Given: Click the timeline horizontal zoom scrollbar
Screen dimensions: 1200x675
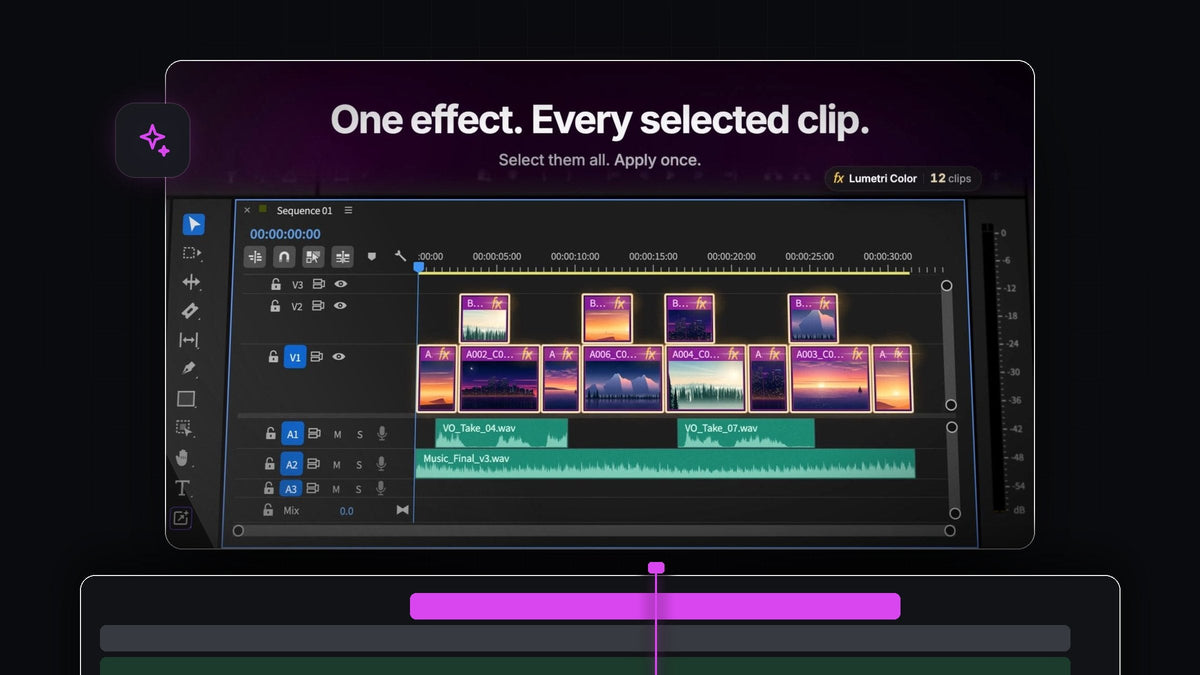Looking at the screenshot, I should pos(594,530).
